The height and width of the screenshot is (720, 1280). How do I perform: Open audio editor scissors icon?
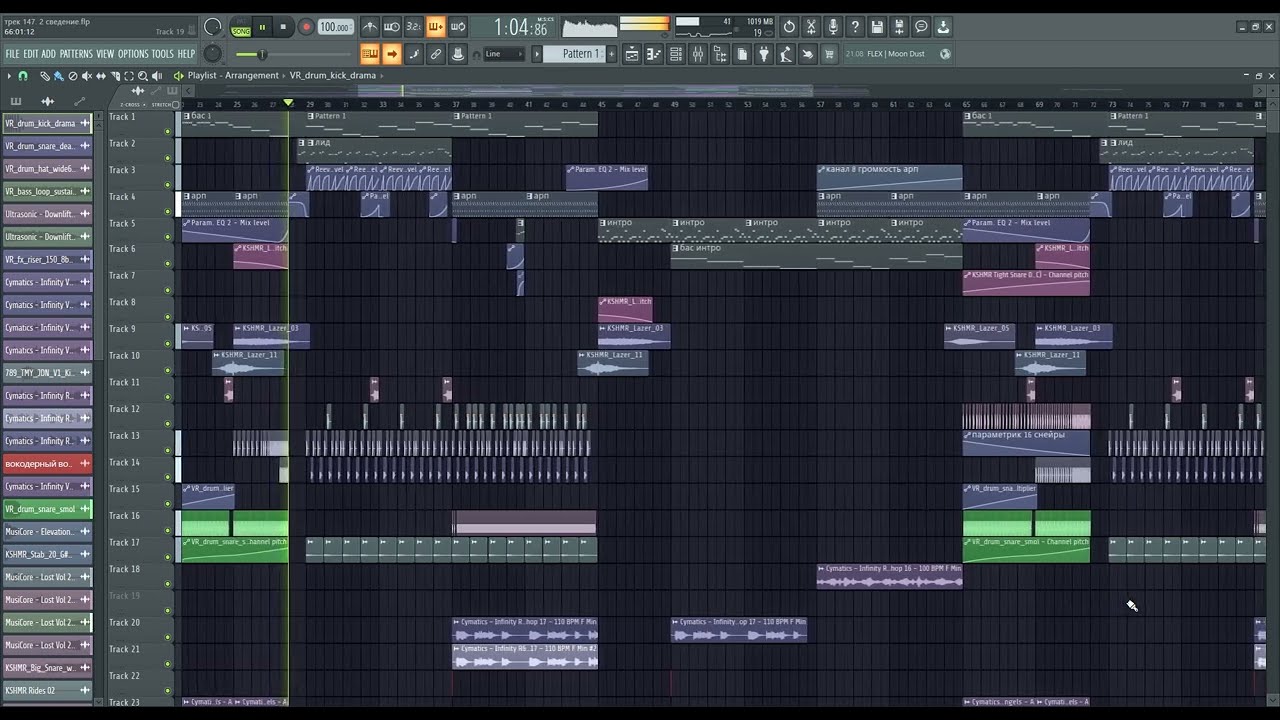[x=811, y=27]
